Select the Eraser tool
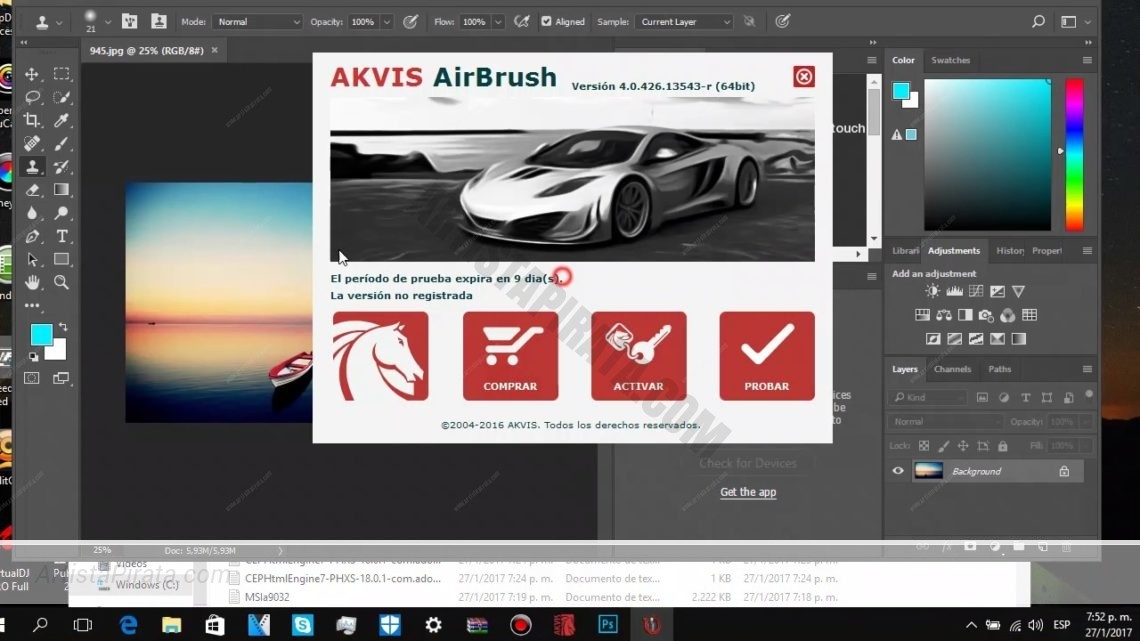 coord(32,190)
